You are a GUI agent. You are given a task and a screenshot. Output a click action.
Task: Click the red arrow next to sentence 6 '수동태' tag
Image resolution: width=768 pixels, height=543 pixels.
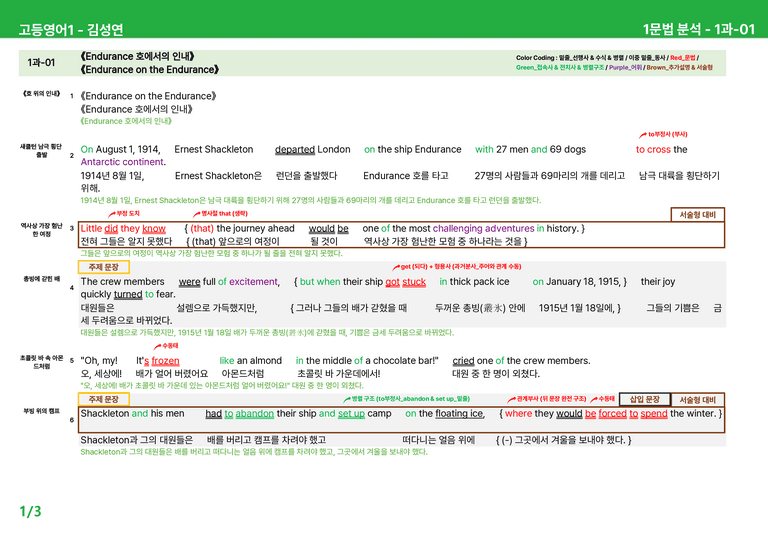(x=594, y=400)
